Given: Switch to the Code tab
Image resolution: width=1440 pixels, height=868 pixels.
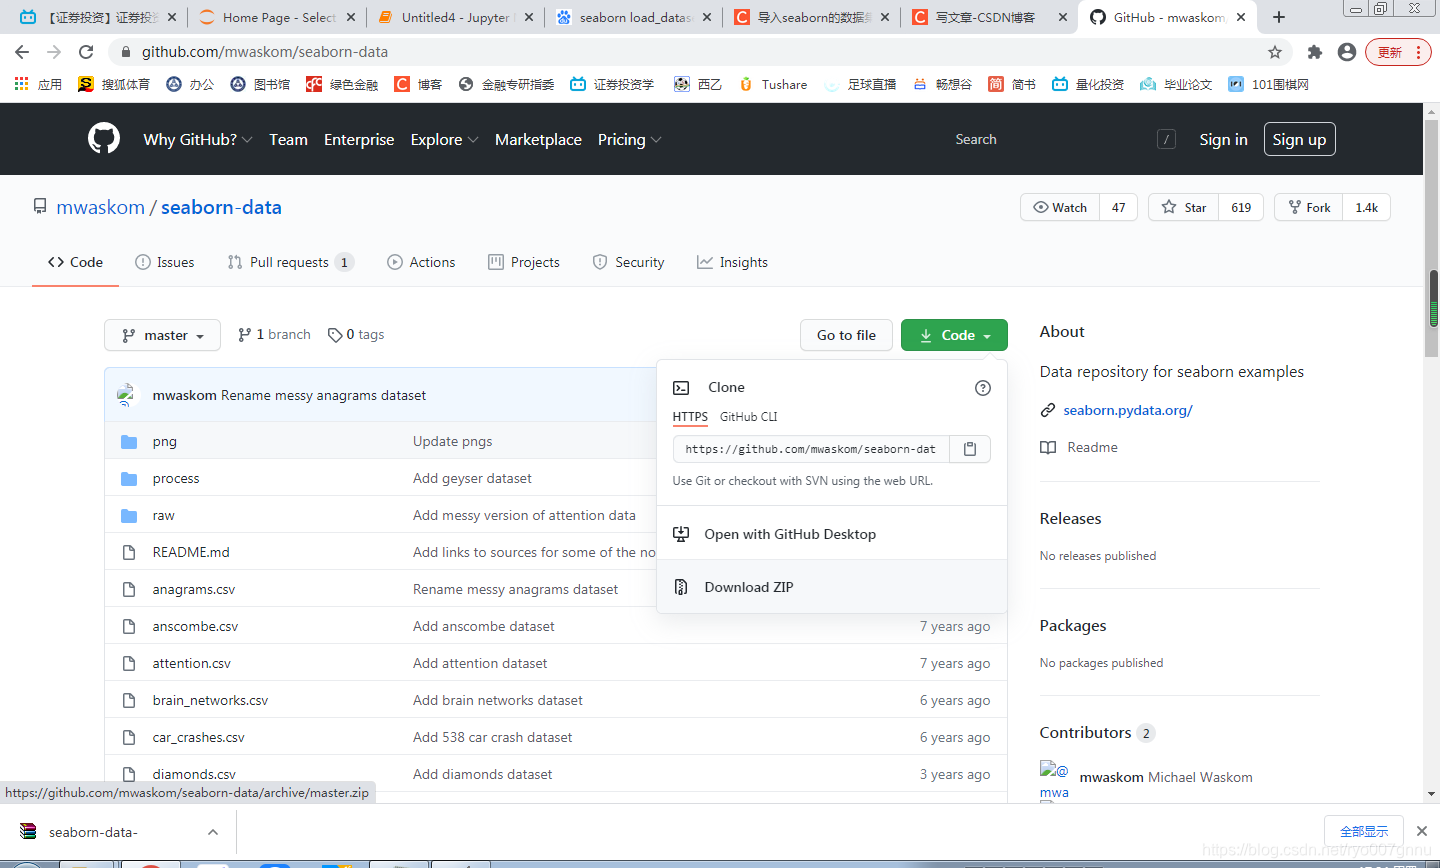Looking at the screenshot, I should point(75,262).
